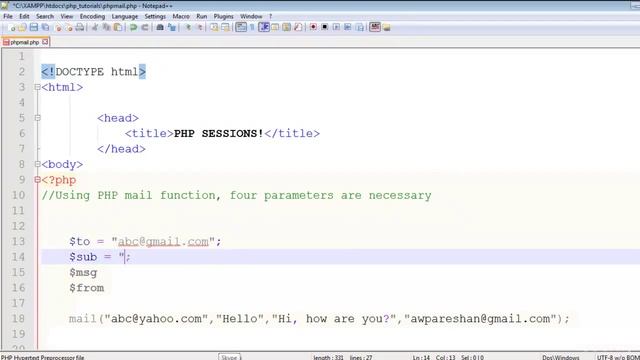Click the Paste clipboard icon
The height and width of the screenshot is (360, 640).
118,27
